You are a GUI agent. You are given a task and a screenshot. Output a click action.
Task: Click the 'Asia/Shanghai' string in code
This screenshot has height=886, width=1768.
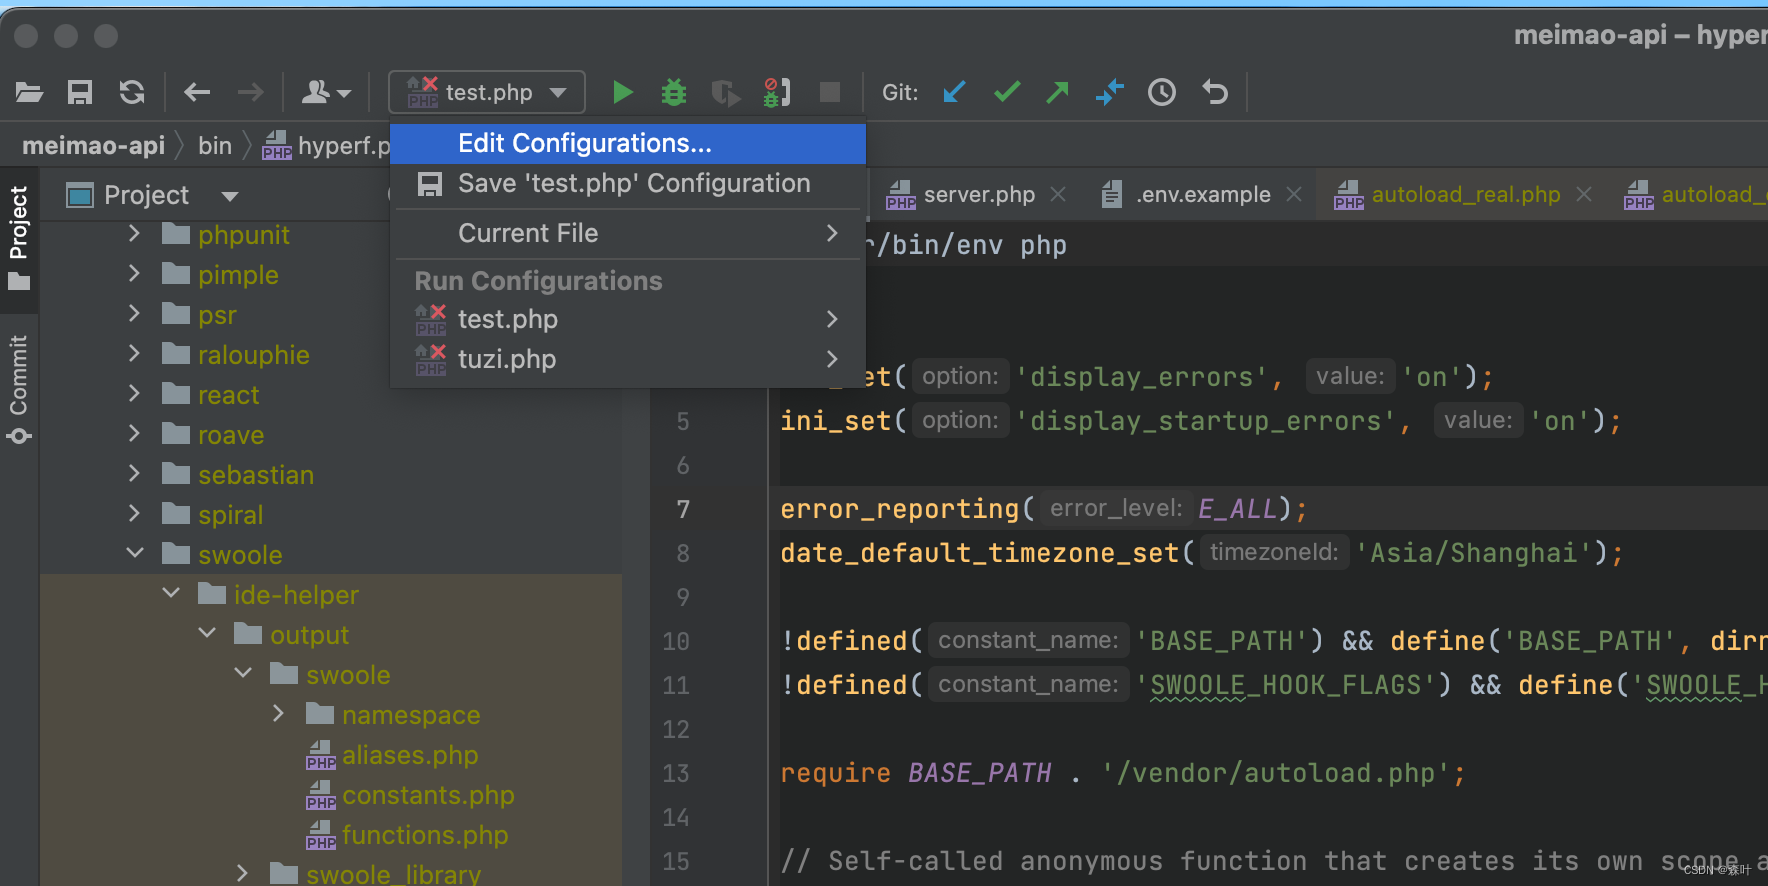pyautogui.click(x=1481, y=553)
